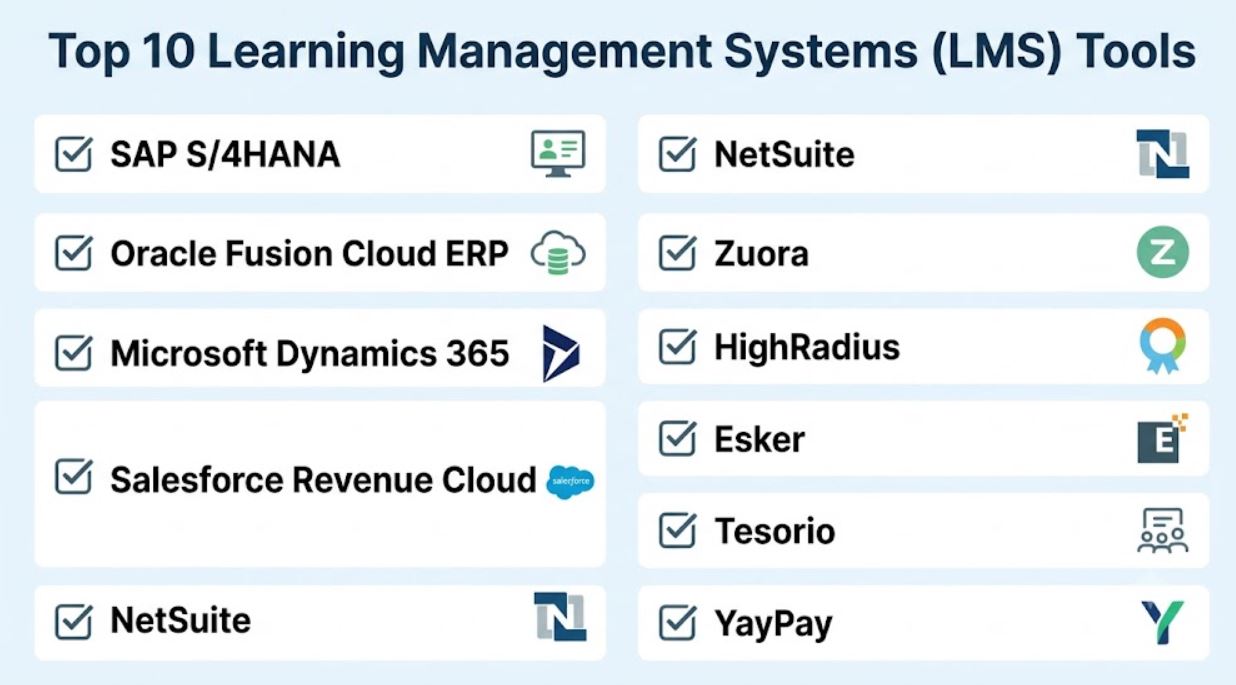Toggle NetSuite checkbox in card above Zuora

pos(678,154)
